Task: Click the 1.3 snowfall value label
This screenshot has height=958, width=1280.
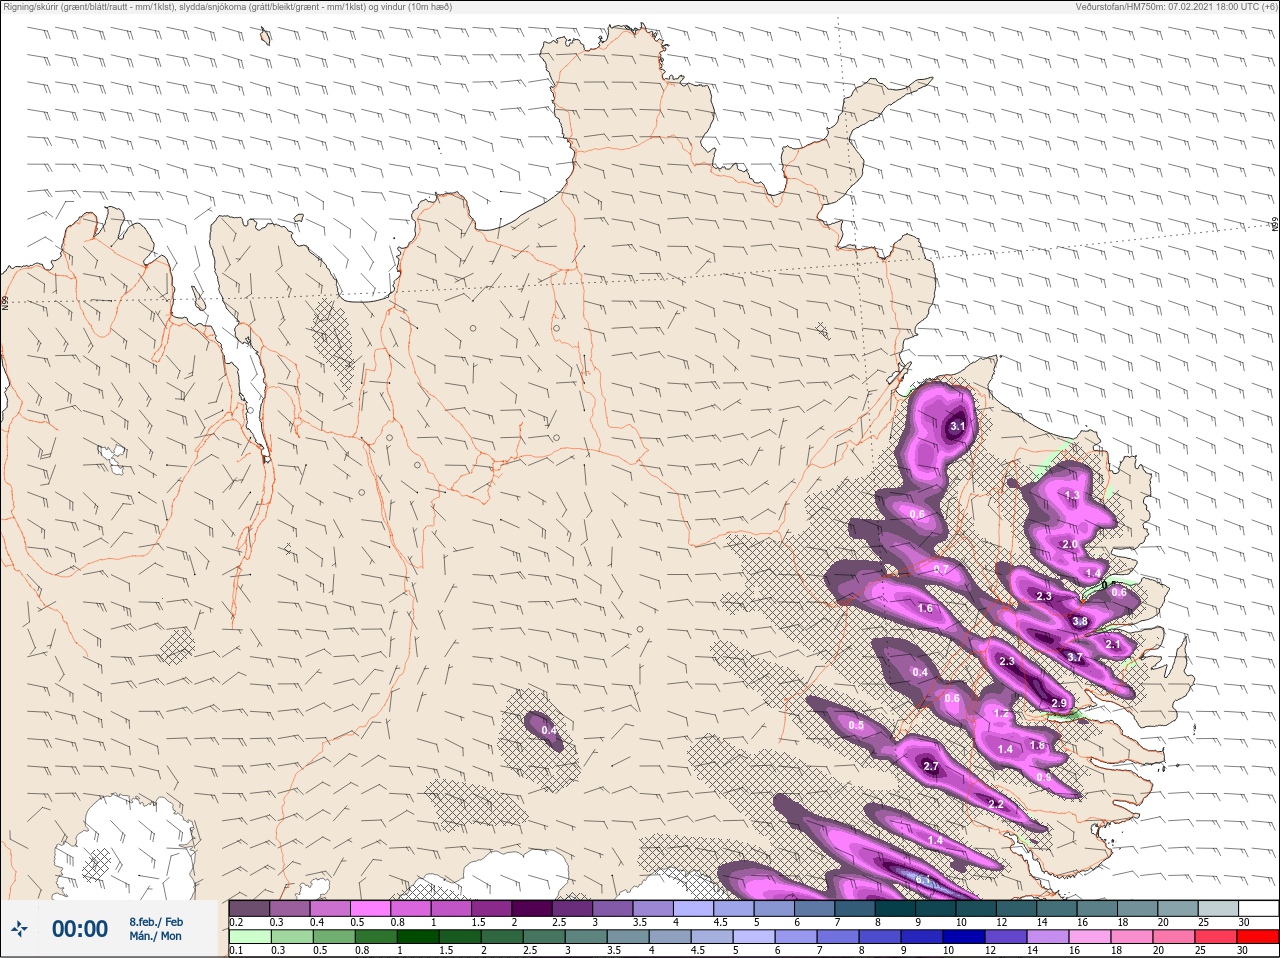Action: (1072, 496)
